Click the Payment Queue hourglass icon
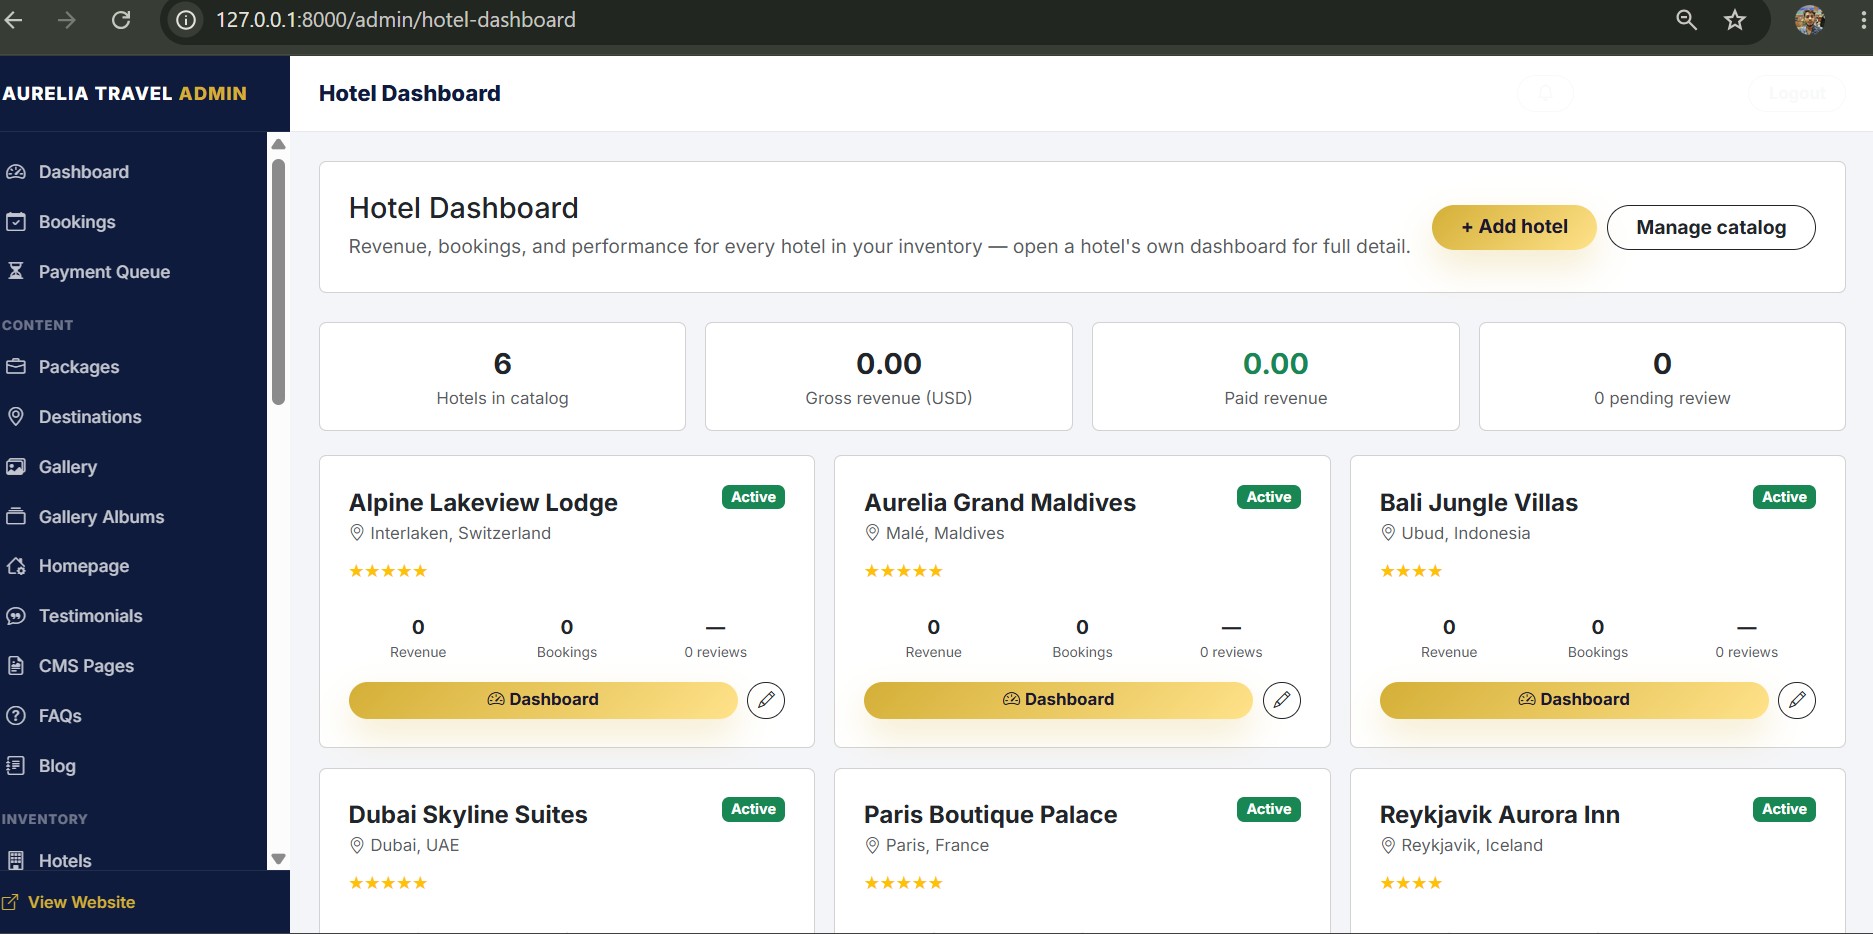1873x934 pixels. coord(16,271)
